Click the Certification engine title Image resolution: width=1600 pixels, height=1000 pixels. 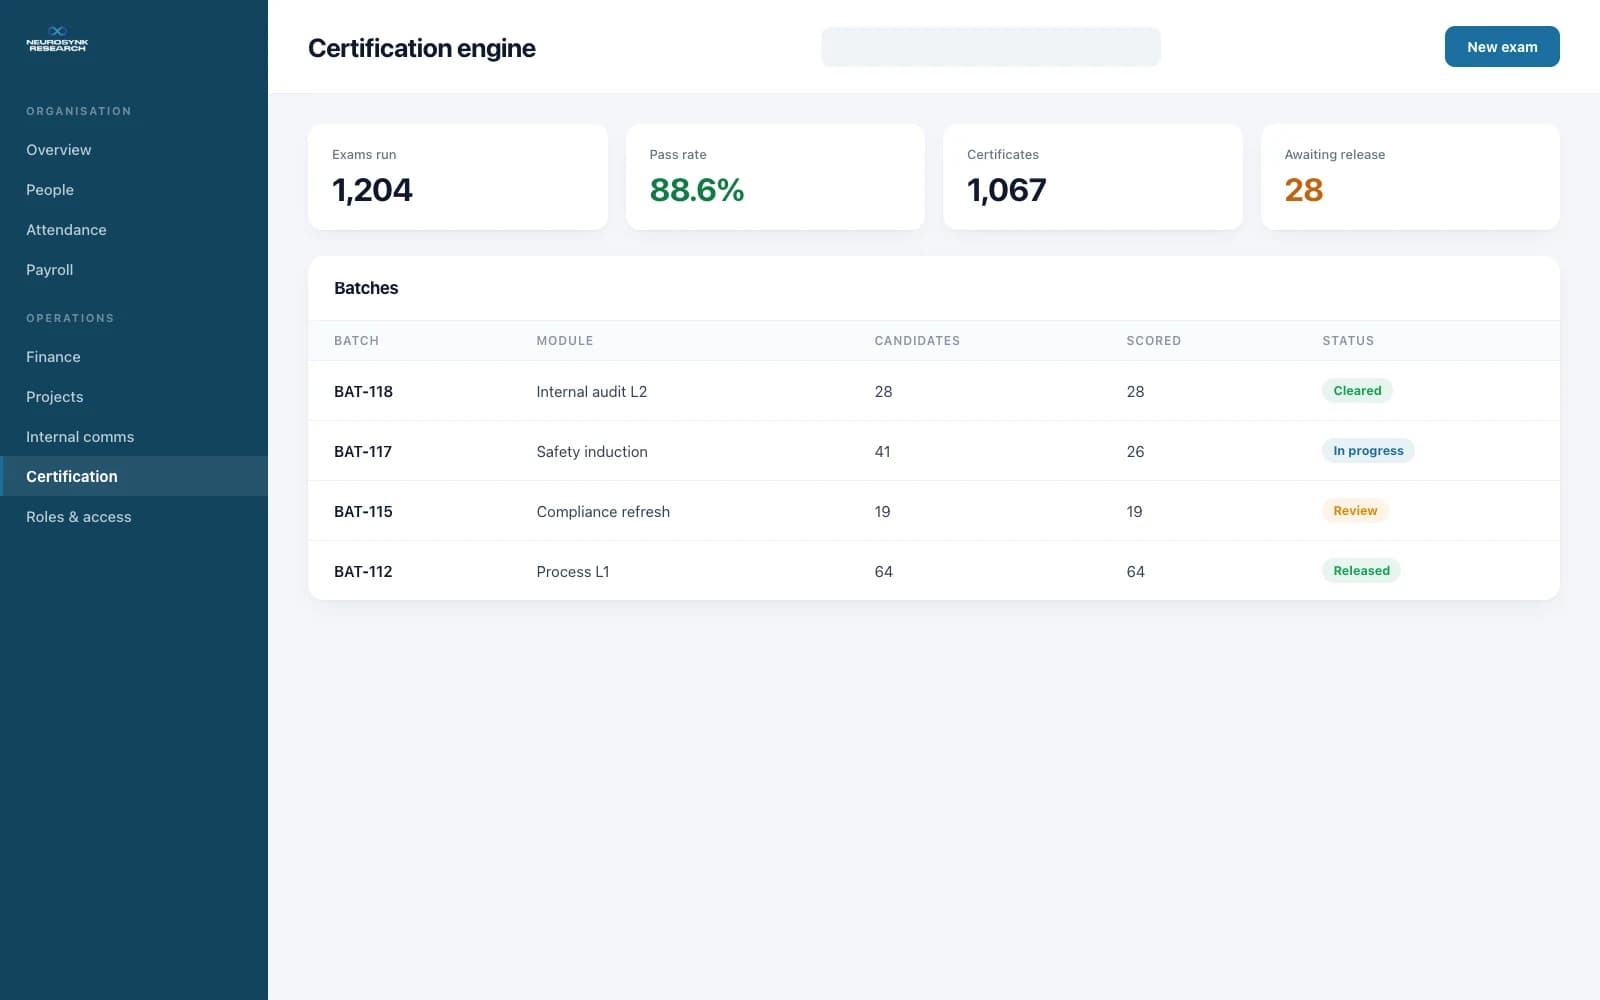click(x=421, y=48)
